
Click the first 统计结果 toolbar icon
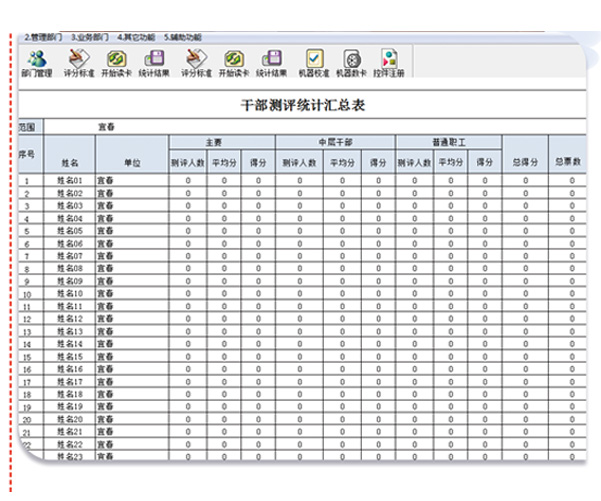154,62
